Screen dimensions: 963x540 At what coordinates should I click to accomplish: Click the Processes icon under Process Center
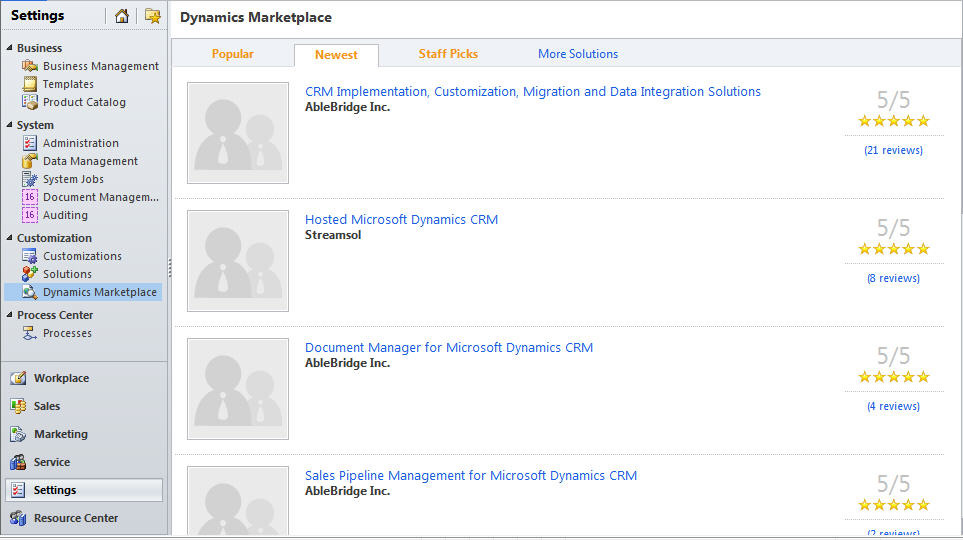point(30,333)
